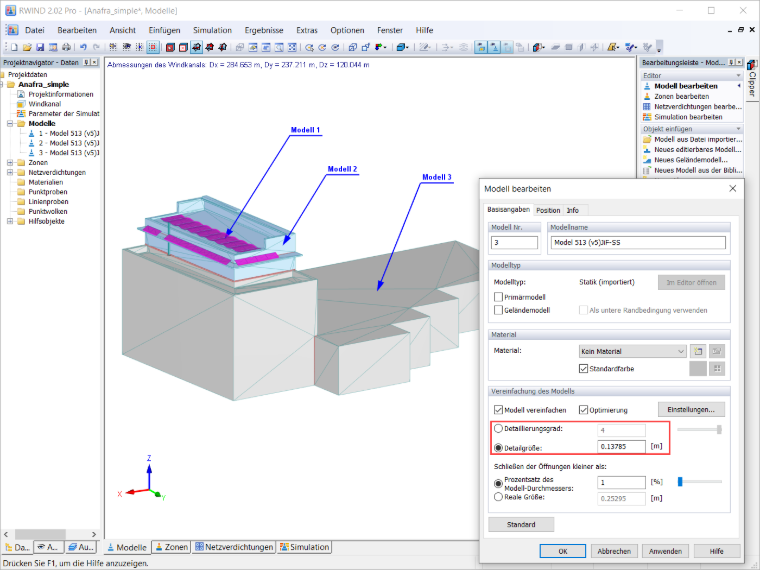Open the Simulation menu
Screen dimensions: 760x570
(212, 30)
